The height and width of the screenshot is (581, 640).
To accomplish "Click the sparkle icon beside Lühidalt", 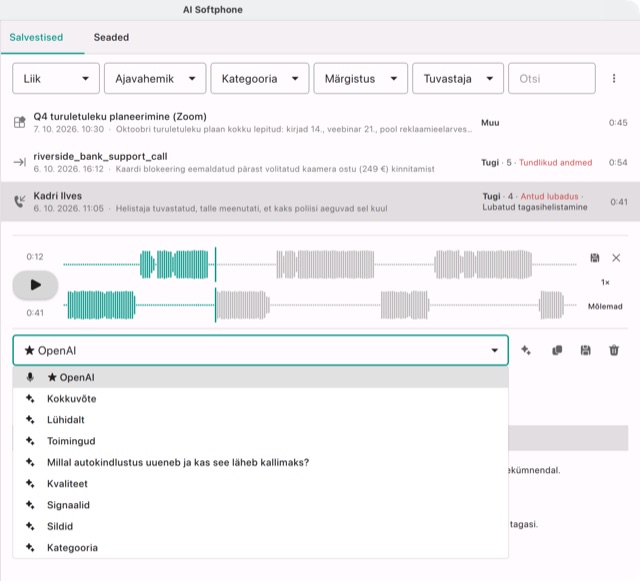I will [30, 420].
